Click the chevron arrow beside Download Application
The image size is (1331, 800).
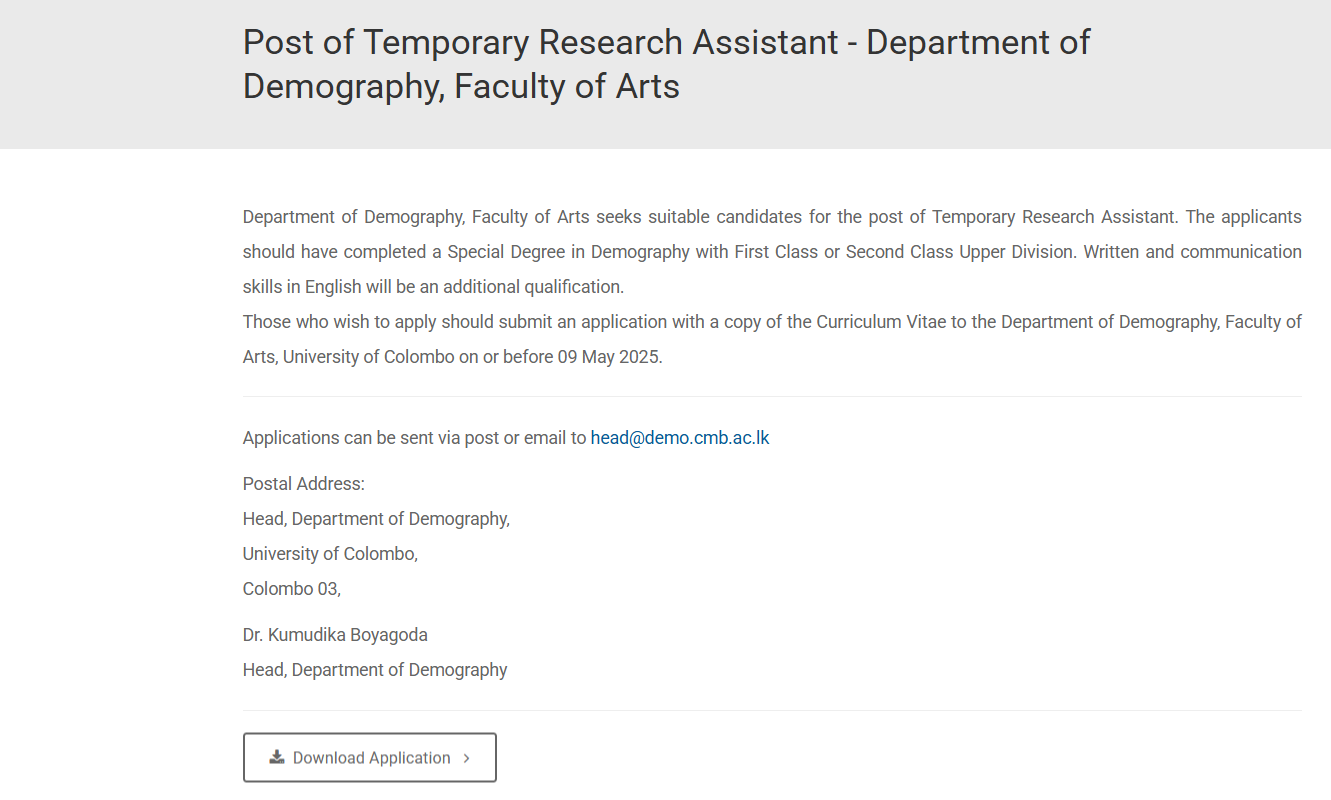click(x=466, y=758)
